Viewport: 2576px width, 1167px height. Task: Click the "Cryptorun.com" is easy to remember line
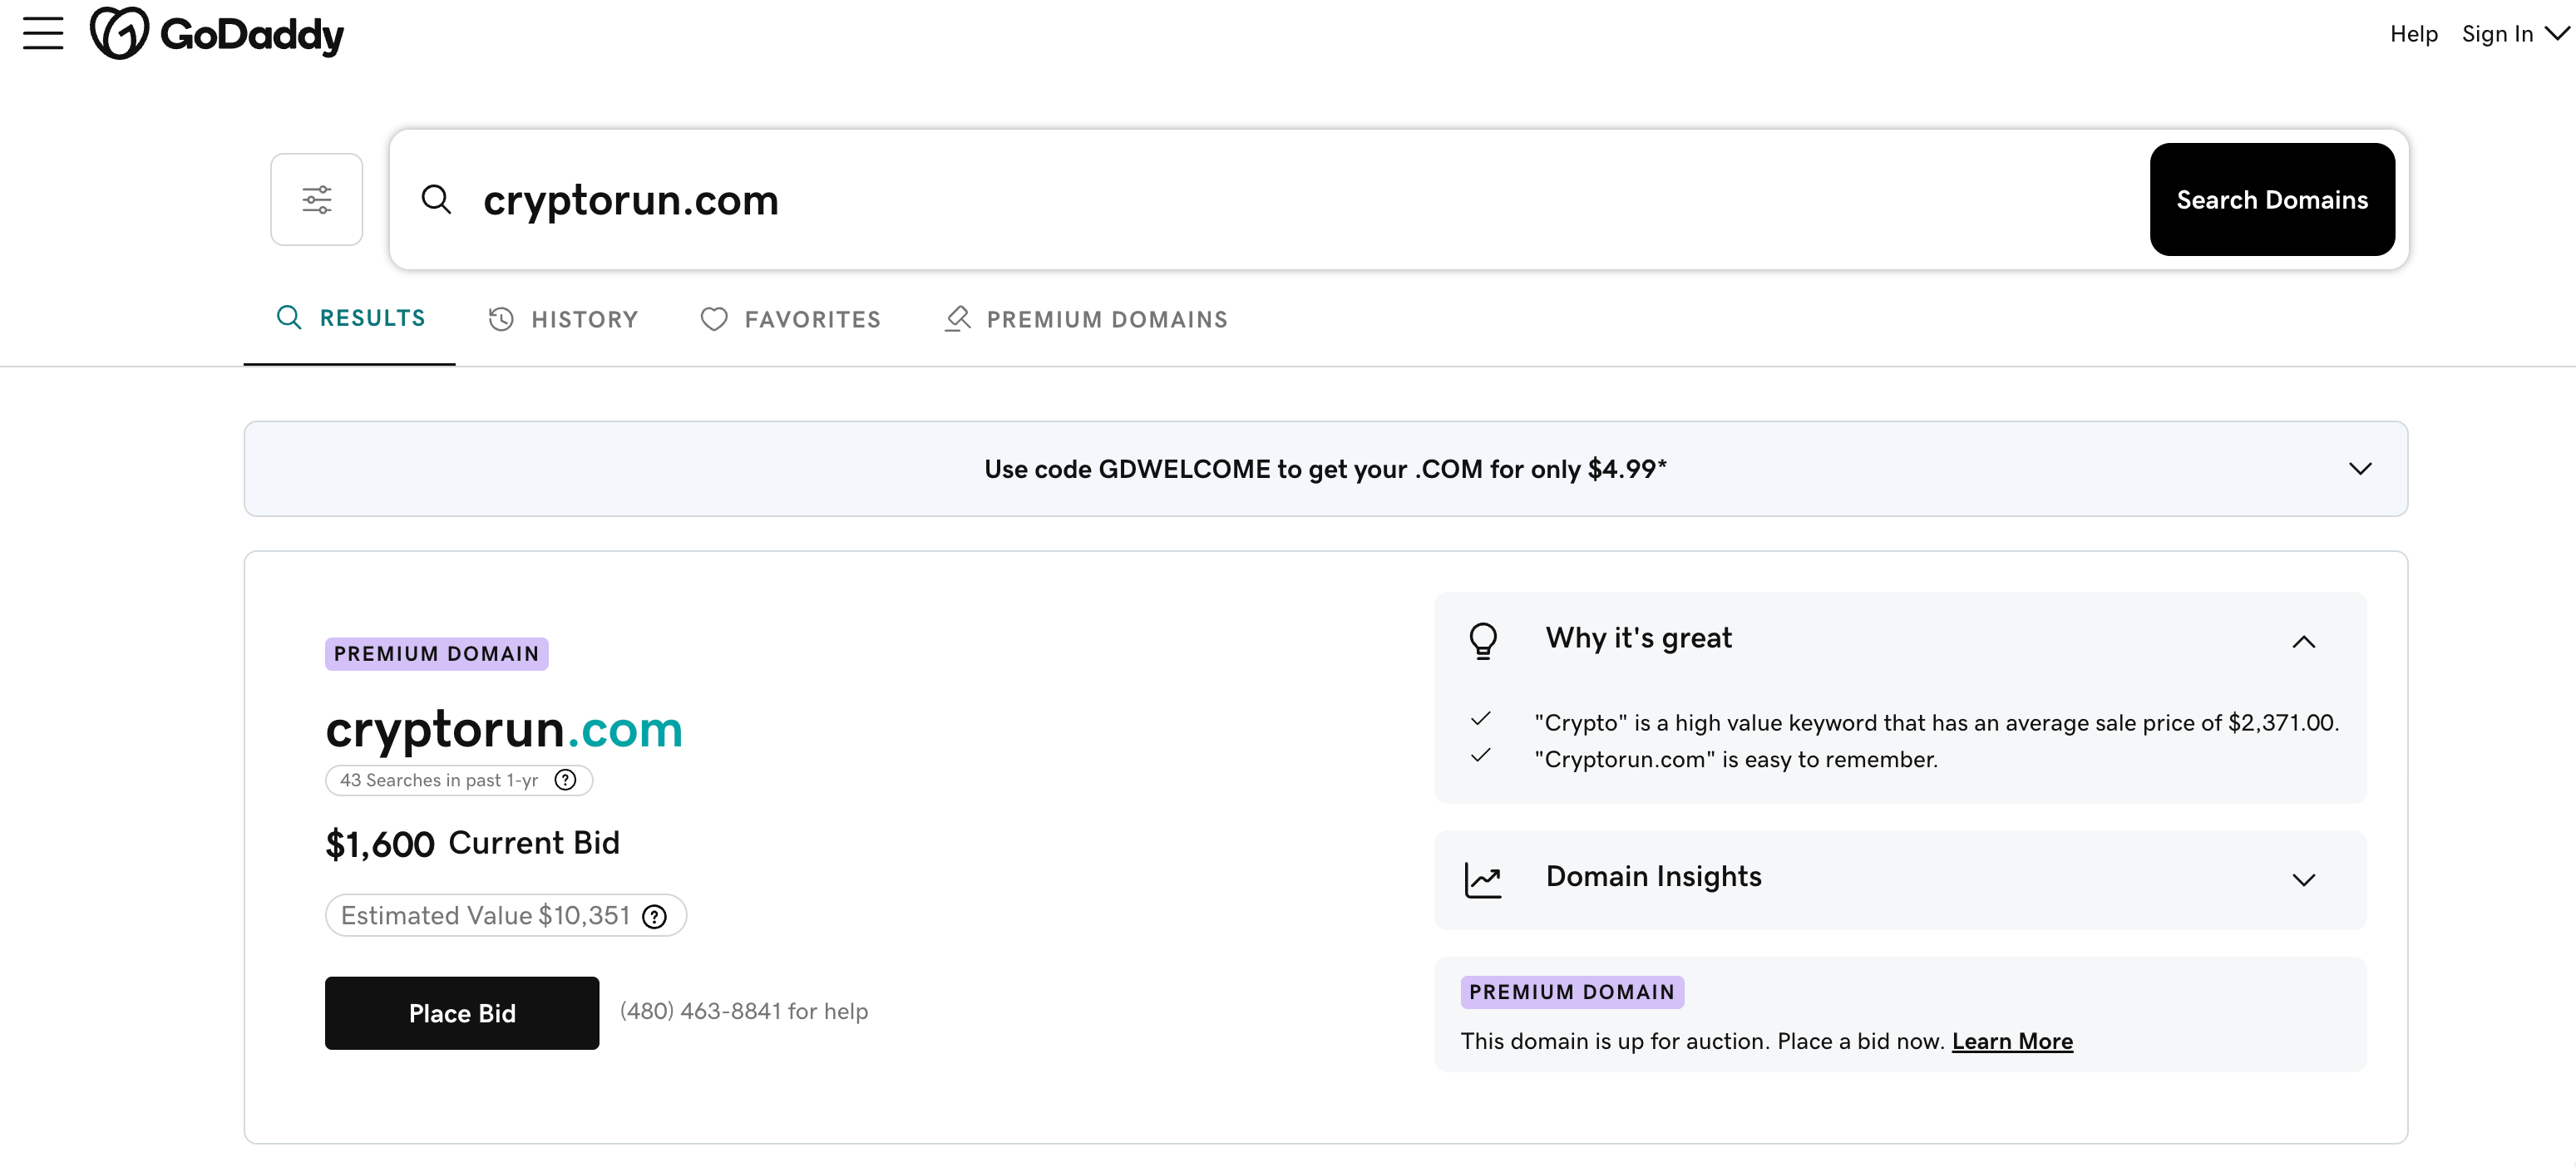(1736, 759)
